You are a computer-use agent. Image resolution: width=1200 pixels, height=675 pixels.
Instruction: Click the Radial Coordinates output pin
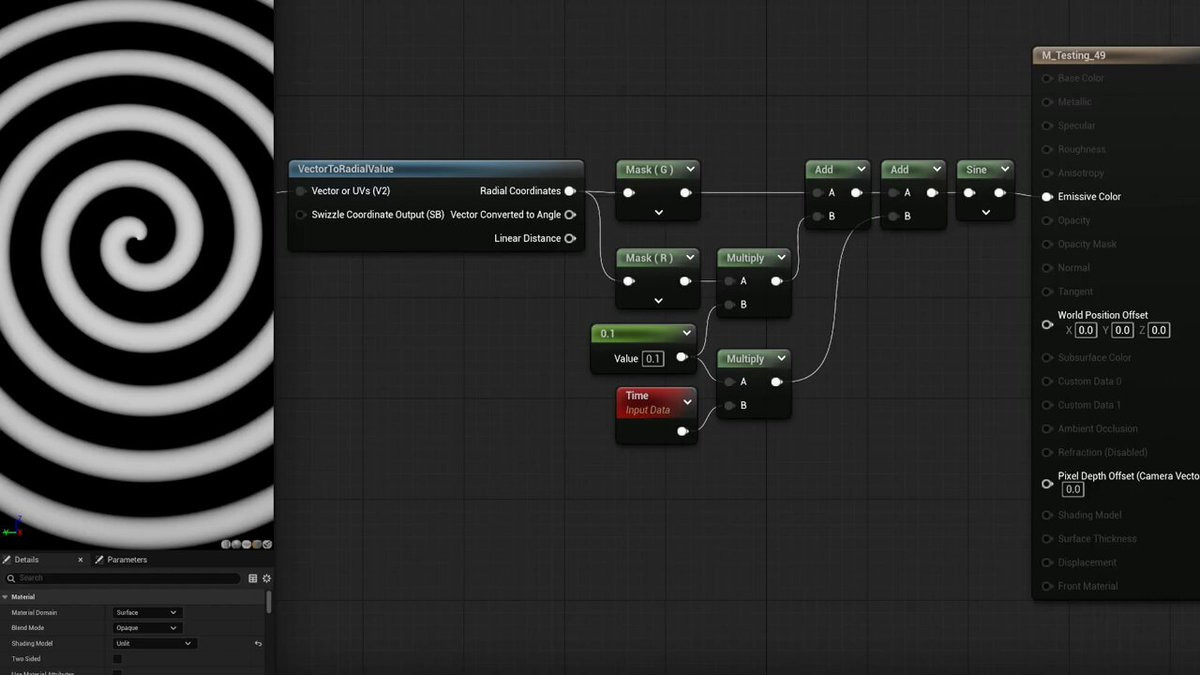point(570,191)
